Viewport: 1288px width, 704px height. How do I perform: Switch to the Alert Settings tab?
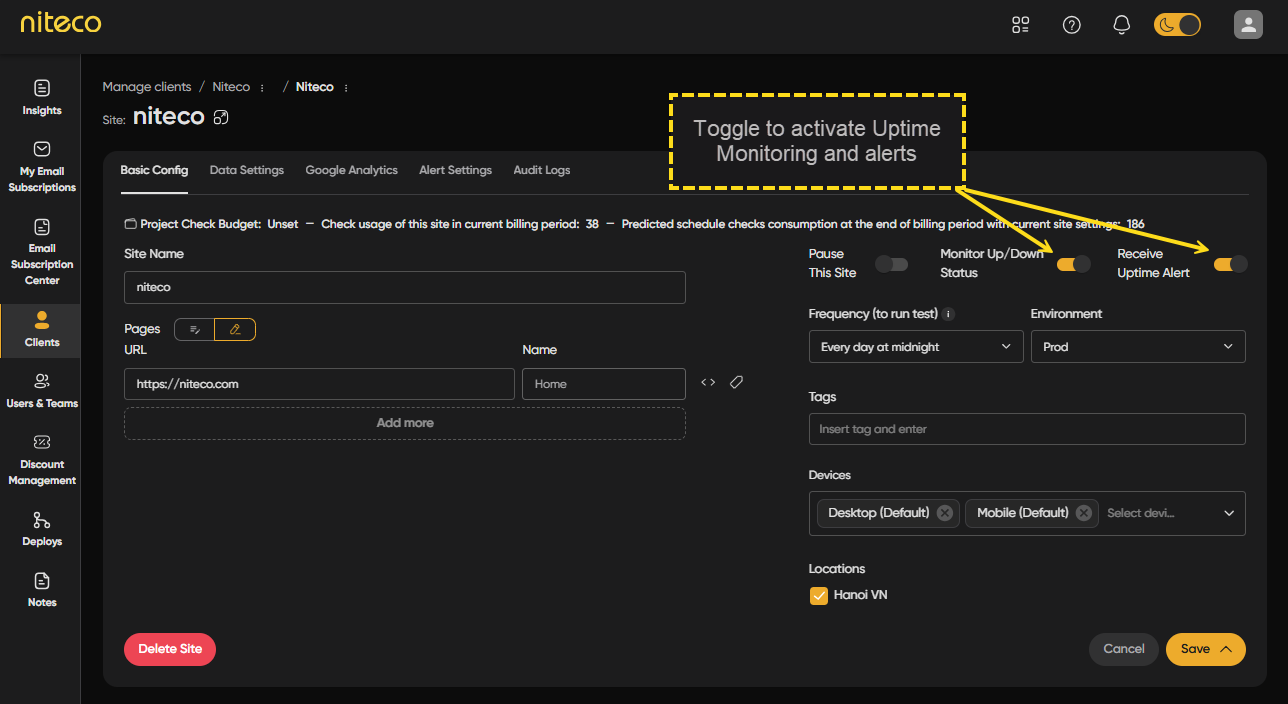455,170
